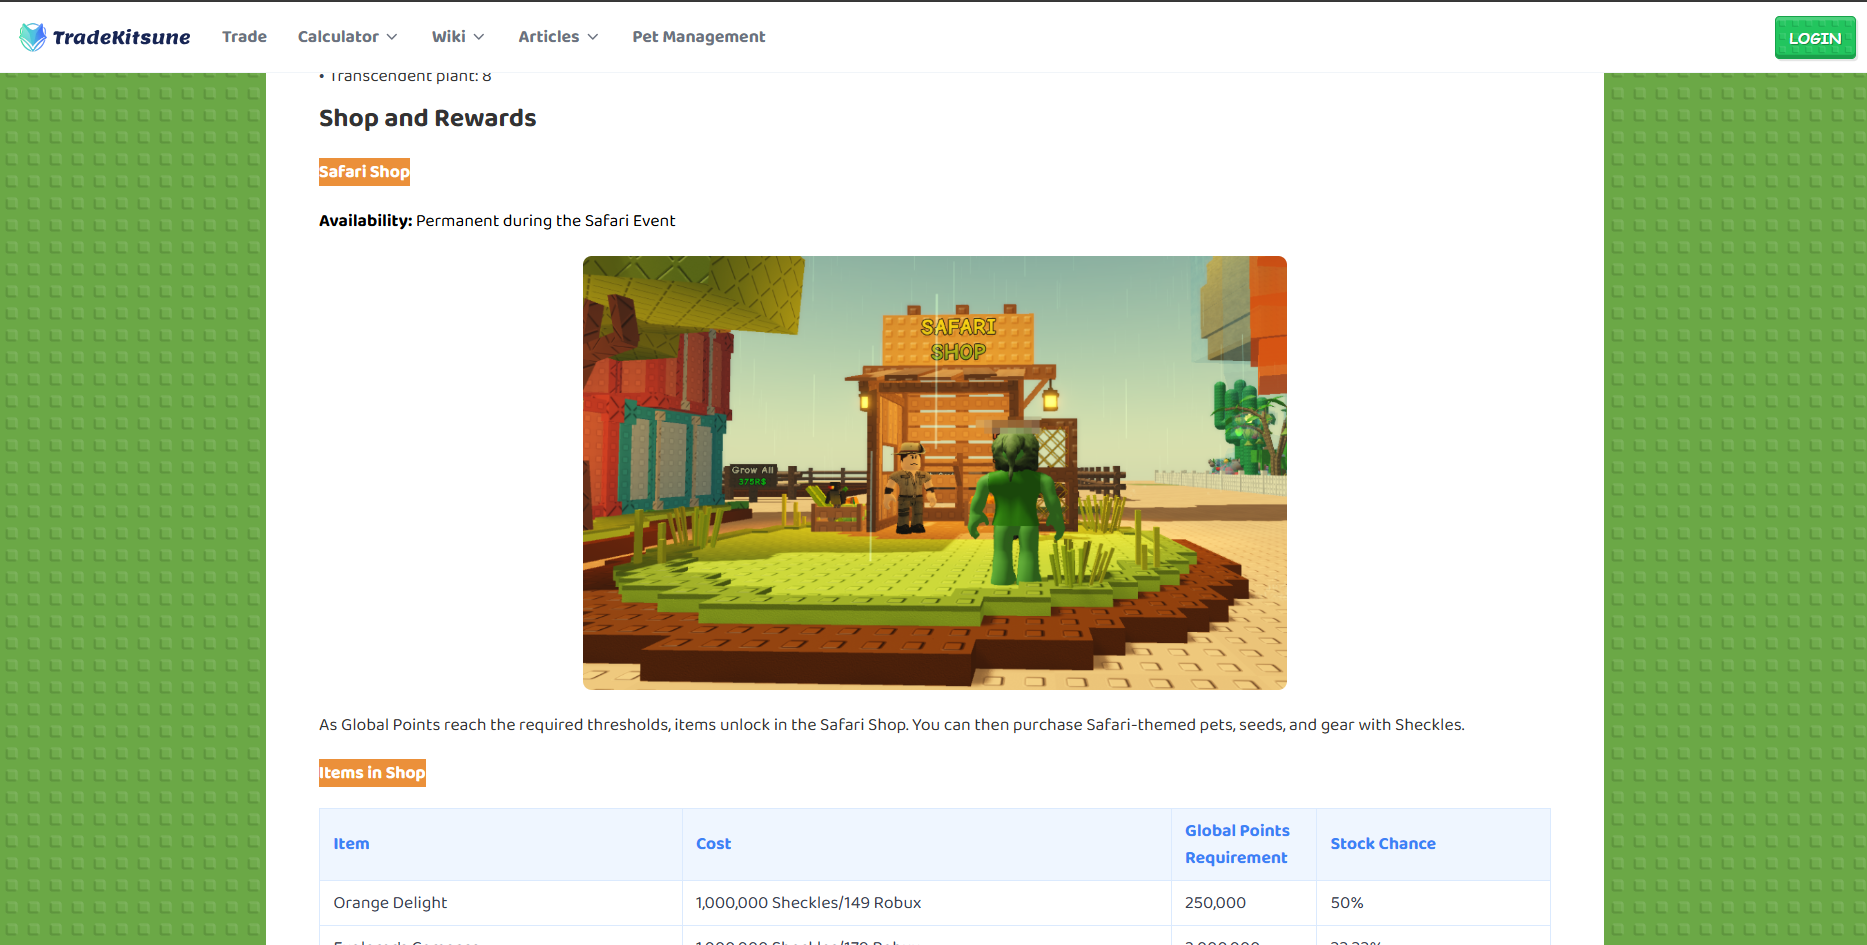Expand the Calculator dropdown chevron
The image size is (1867, 945).
tap(392, 37)
